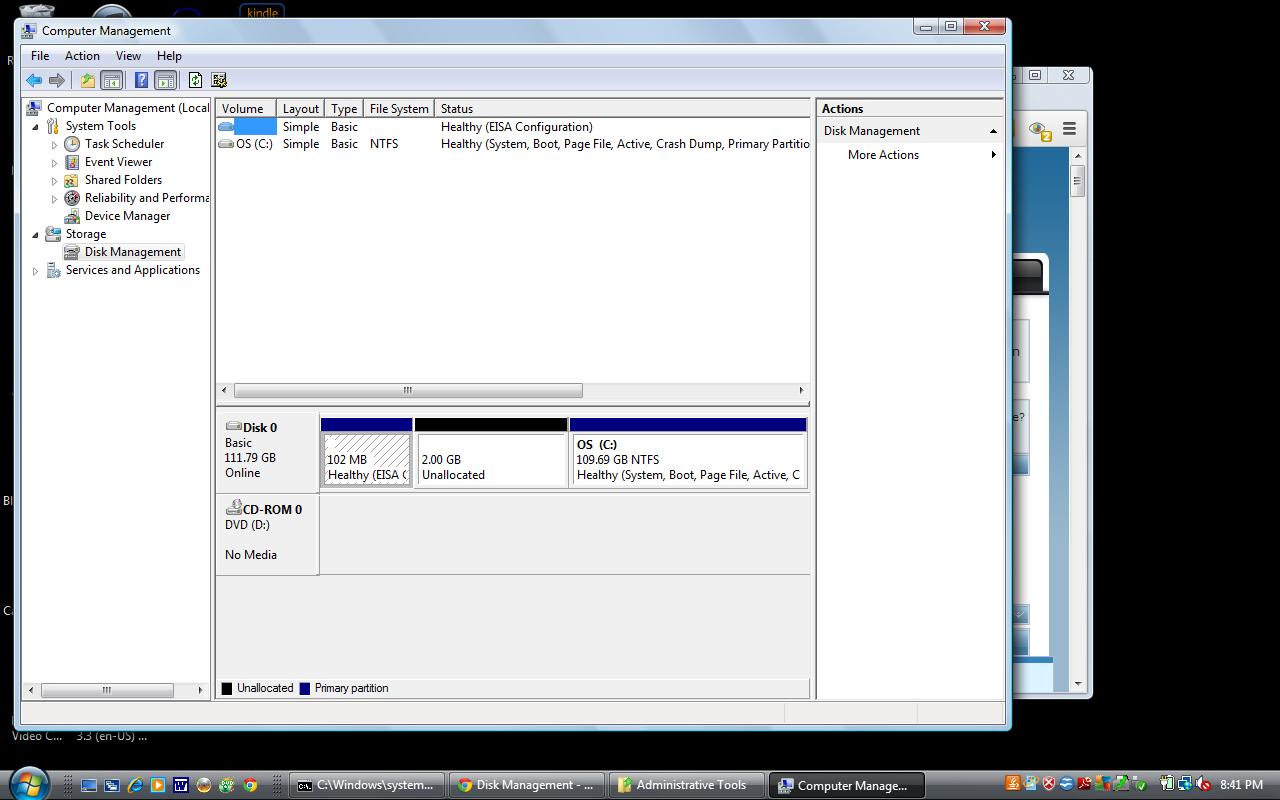Open the Chrome menu in background window
Screen dimensions: 1280x800
(1069, 129)
